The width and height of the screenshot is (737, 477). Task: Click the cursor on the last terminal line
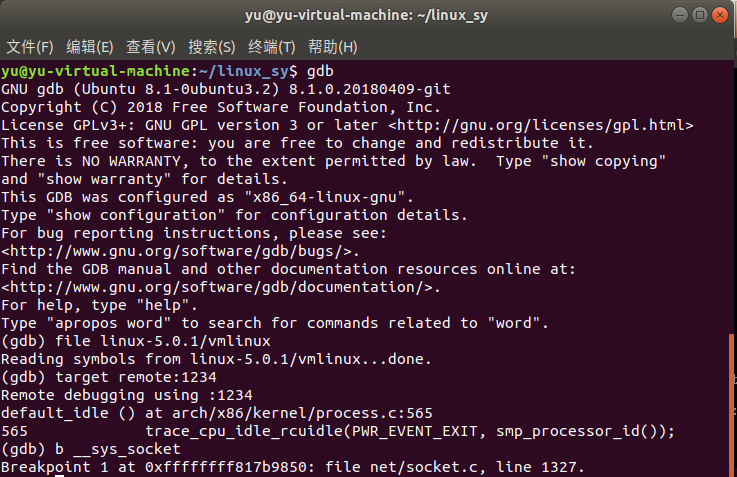(61, 473)
